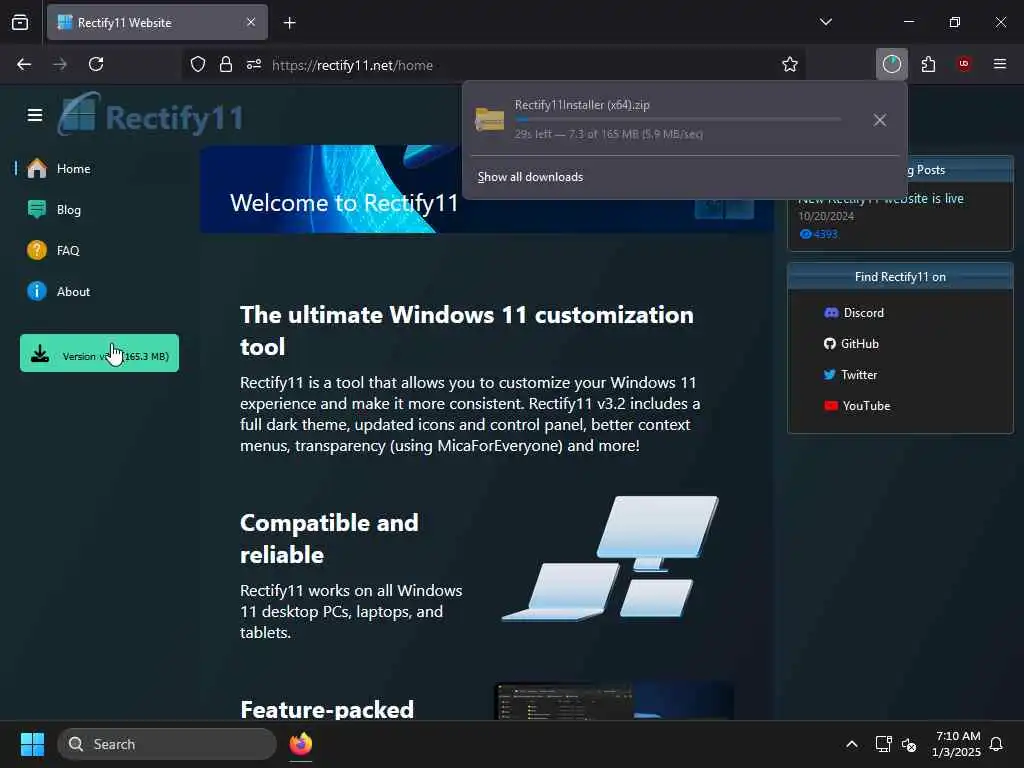This screenshot has height=768, width=1024.
Task: Click the Rectify11 logo
Action: coord(150,115)
